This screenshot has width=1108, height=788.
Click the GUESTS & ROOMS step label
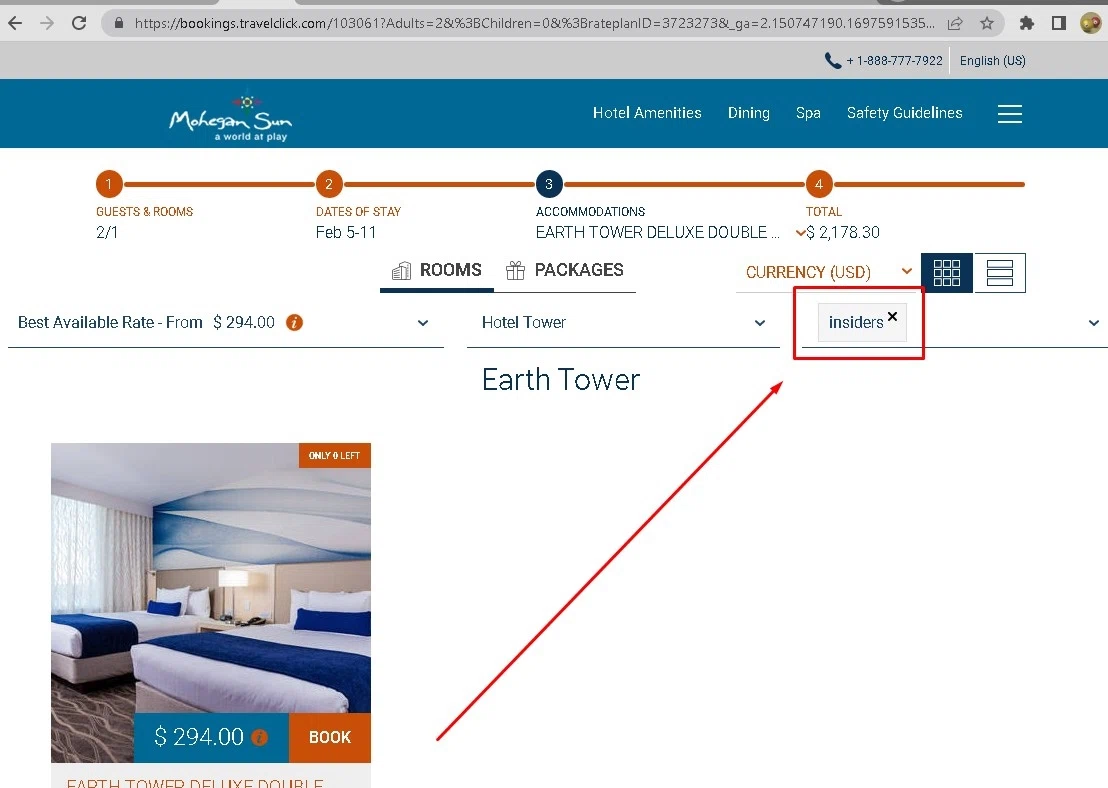144,212
